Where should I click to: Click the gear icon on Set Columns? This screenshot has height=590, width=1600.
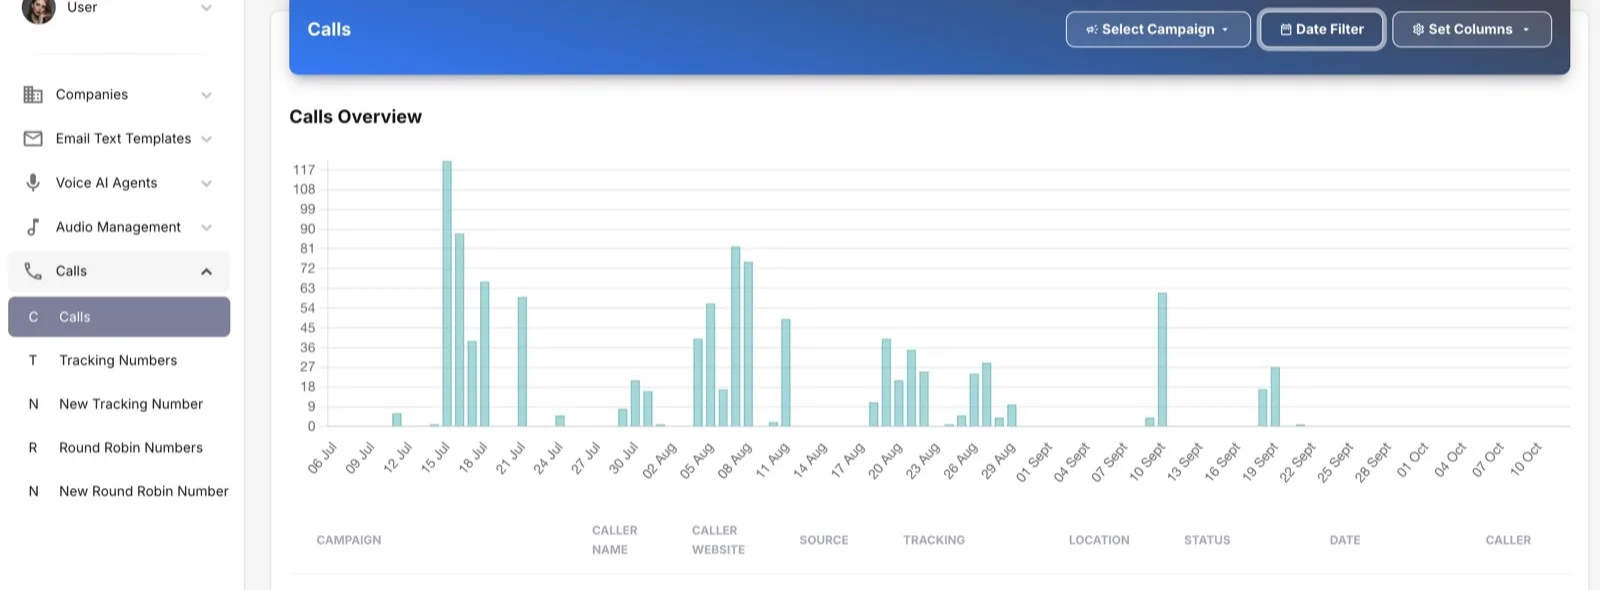(x=1418, y=30)
